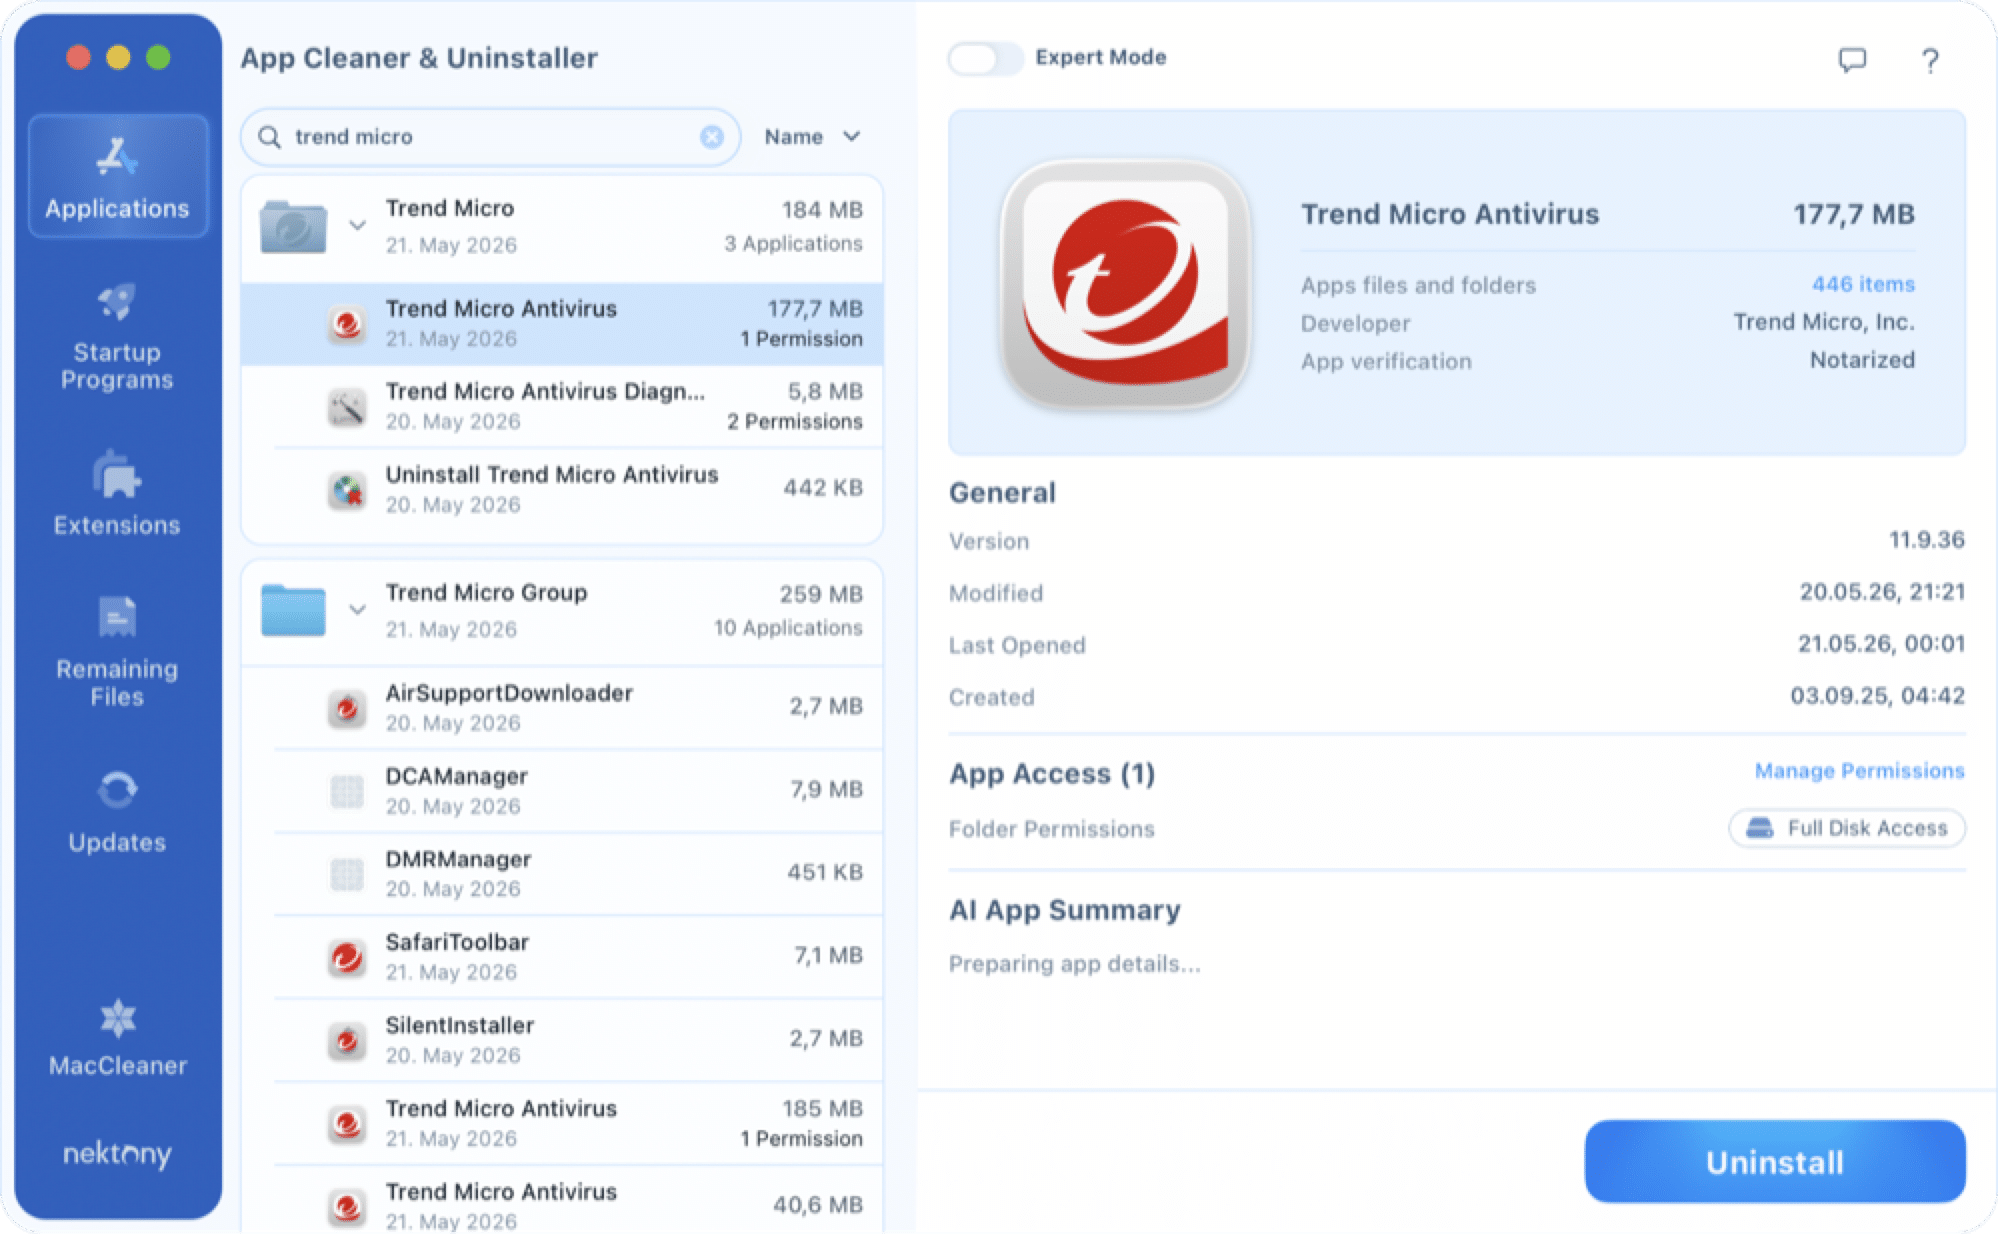The height and width of the screenshot is (1234, 1998).
Task: Click the Trend Micro Group folder icon
Action: click(293, 610)
